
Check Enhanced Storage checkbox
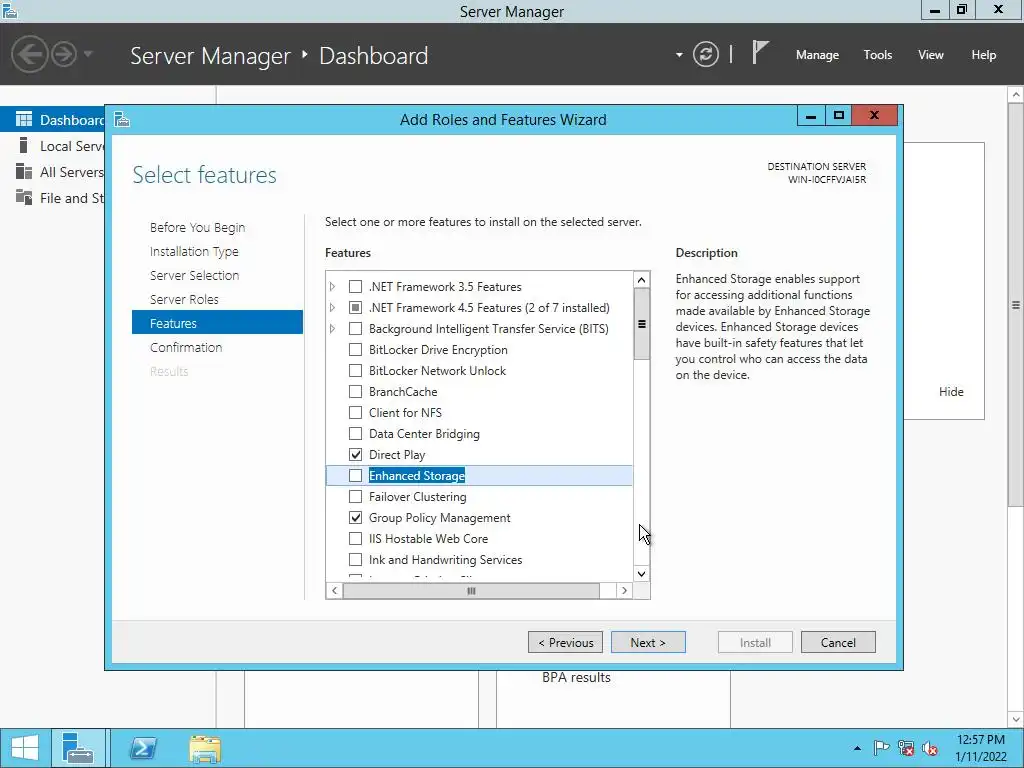[x=355, y=475]
